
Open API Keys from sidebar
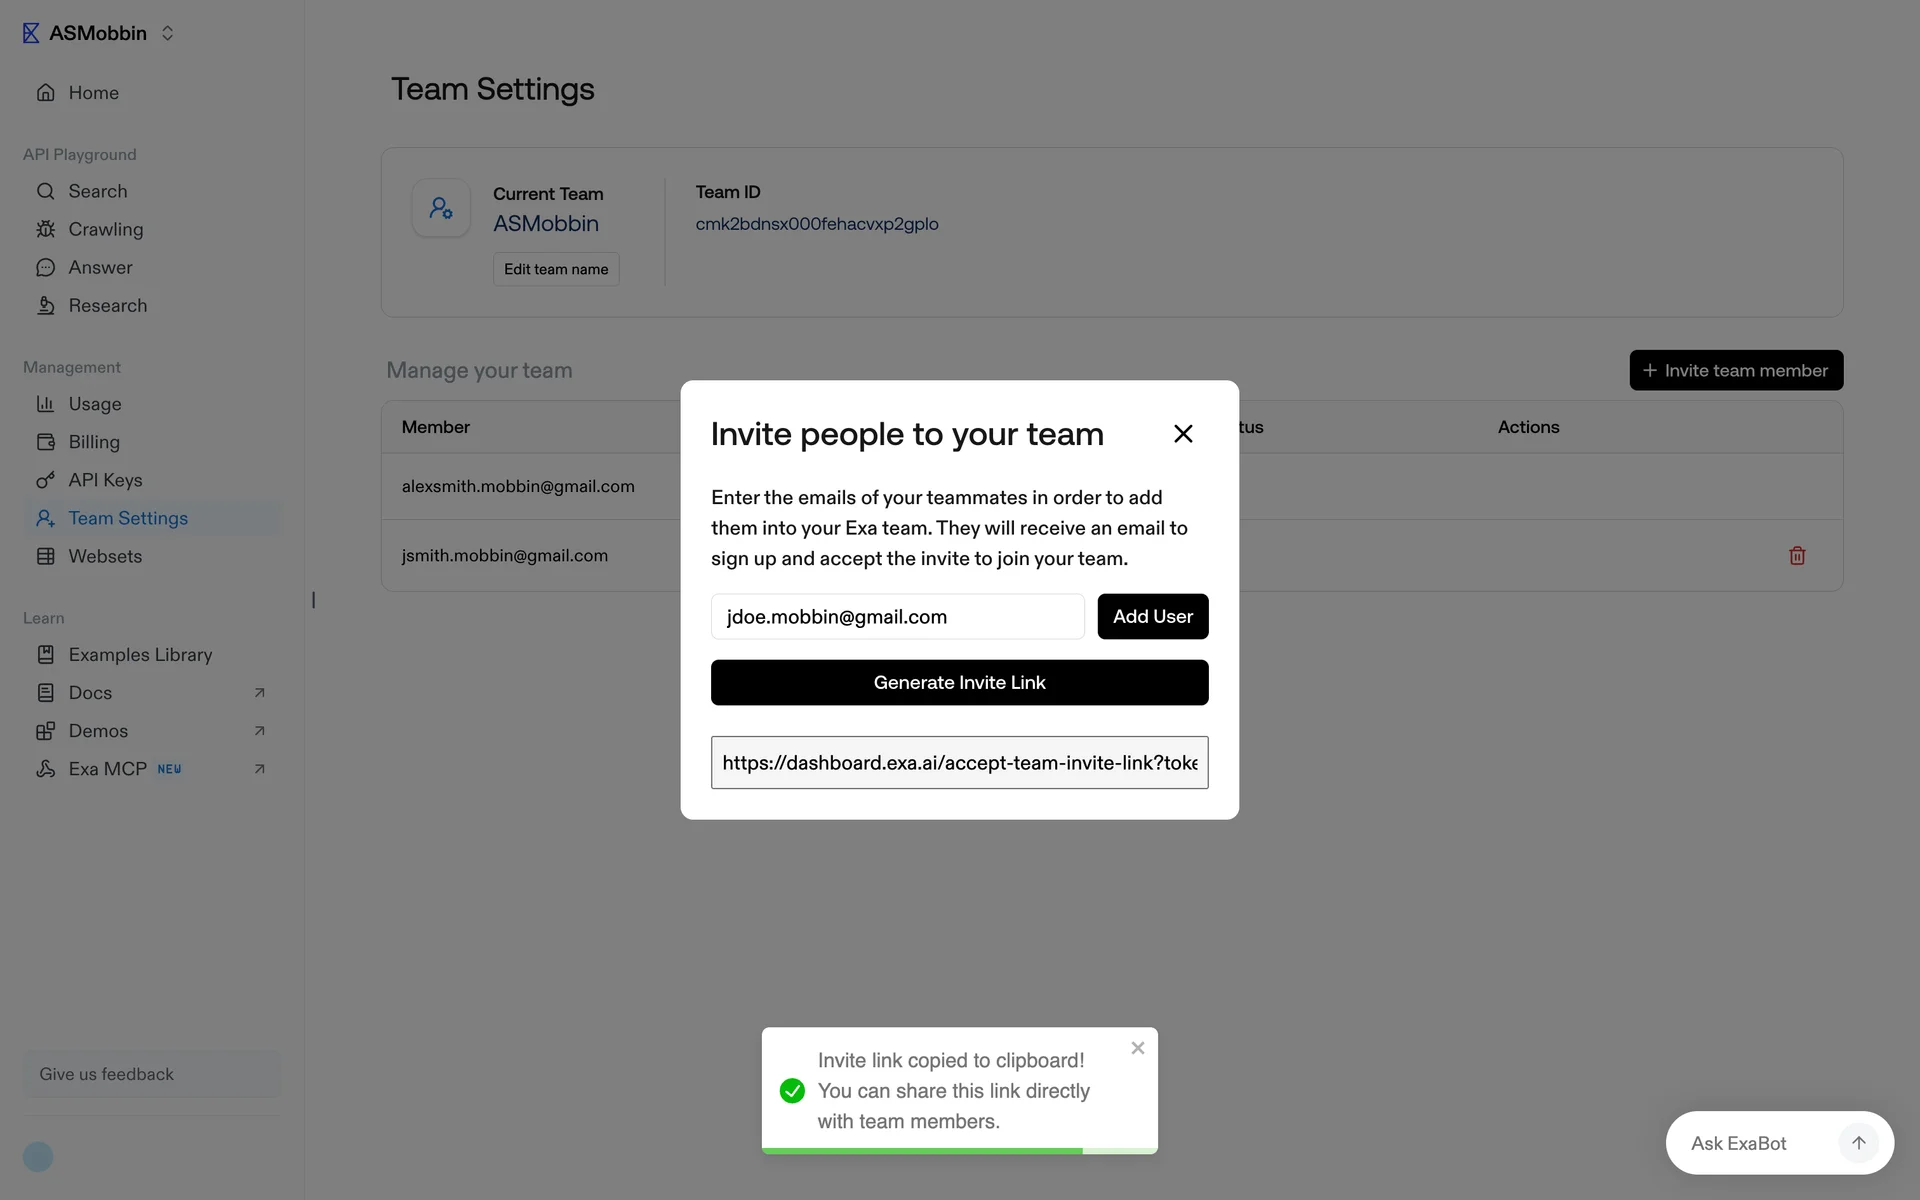click(105, 480)
